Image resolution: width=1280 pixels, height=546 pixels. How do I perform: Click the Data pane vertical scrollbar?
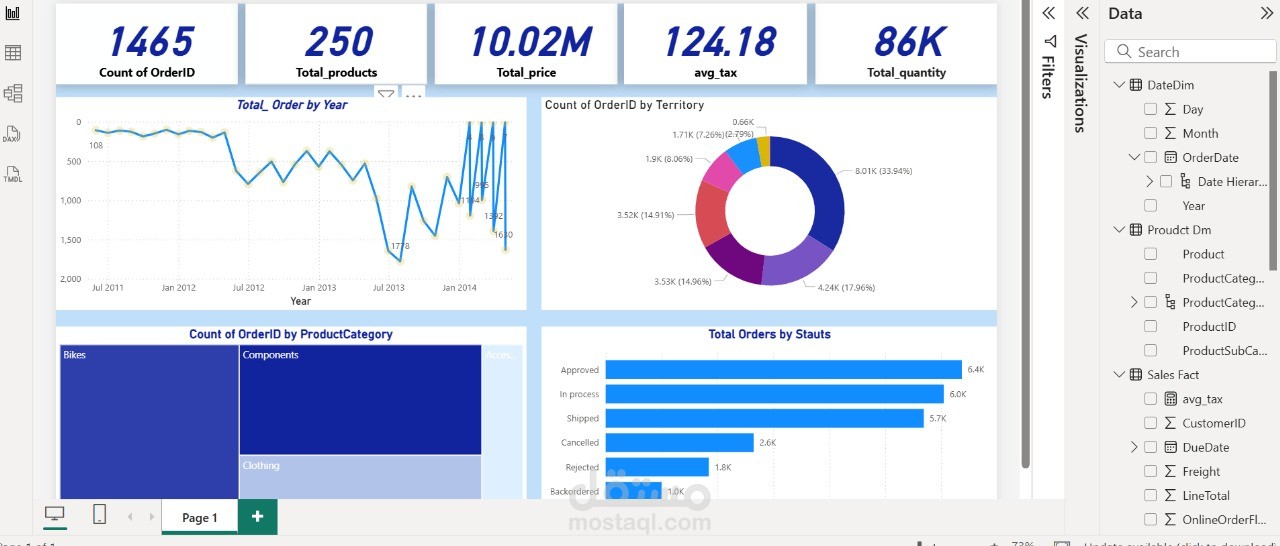click(1273, 170)
